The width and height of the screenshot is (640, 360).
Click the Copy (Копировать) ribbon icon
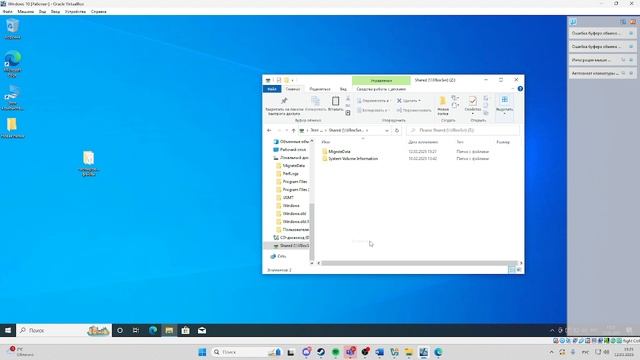pyautogui.click(x=316, y=104)
